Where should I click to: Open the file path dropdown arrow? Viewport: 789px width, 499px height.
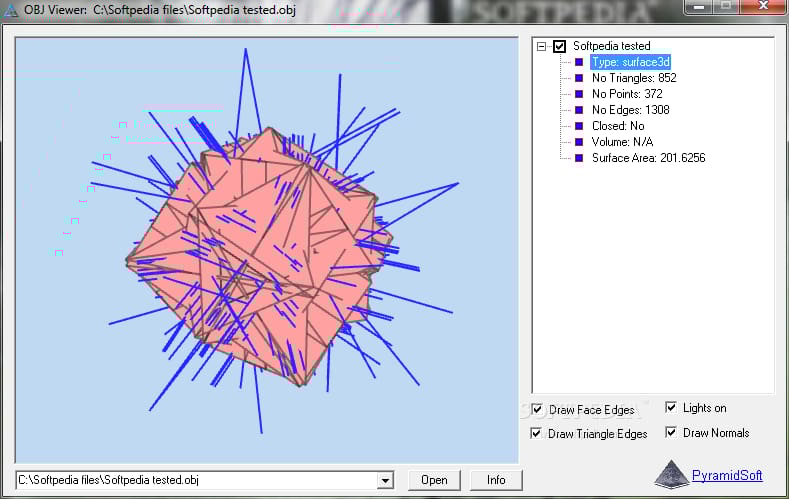click(x=385, y=481)
